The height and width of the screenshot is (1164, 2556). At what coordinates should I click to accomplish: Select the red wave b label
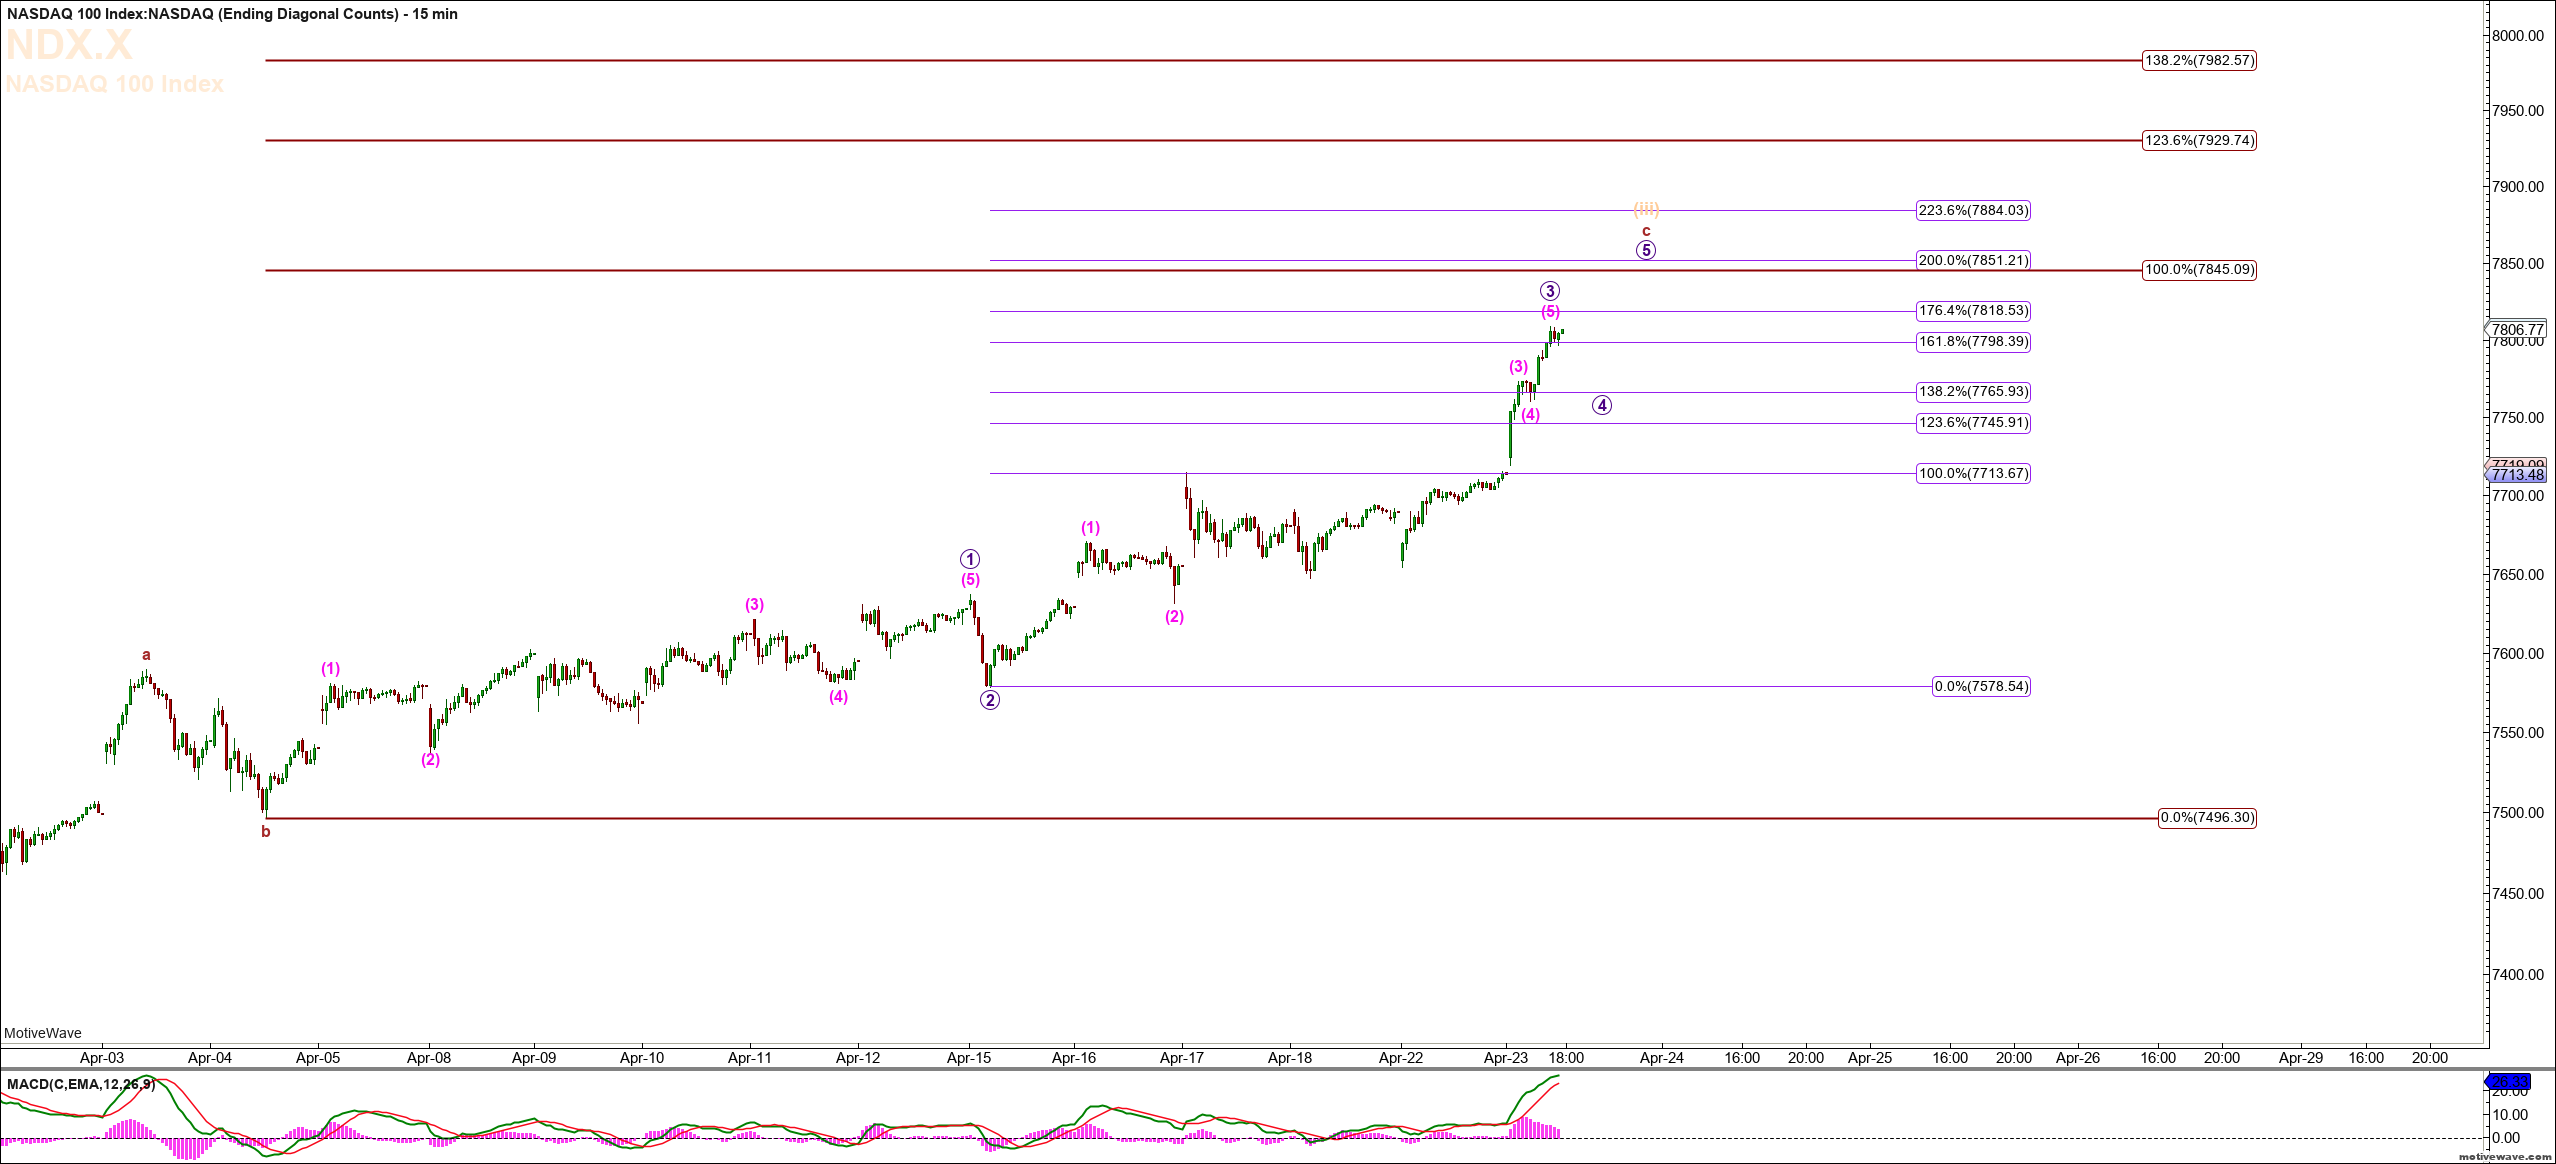click(x=266, y=832)
